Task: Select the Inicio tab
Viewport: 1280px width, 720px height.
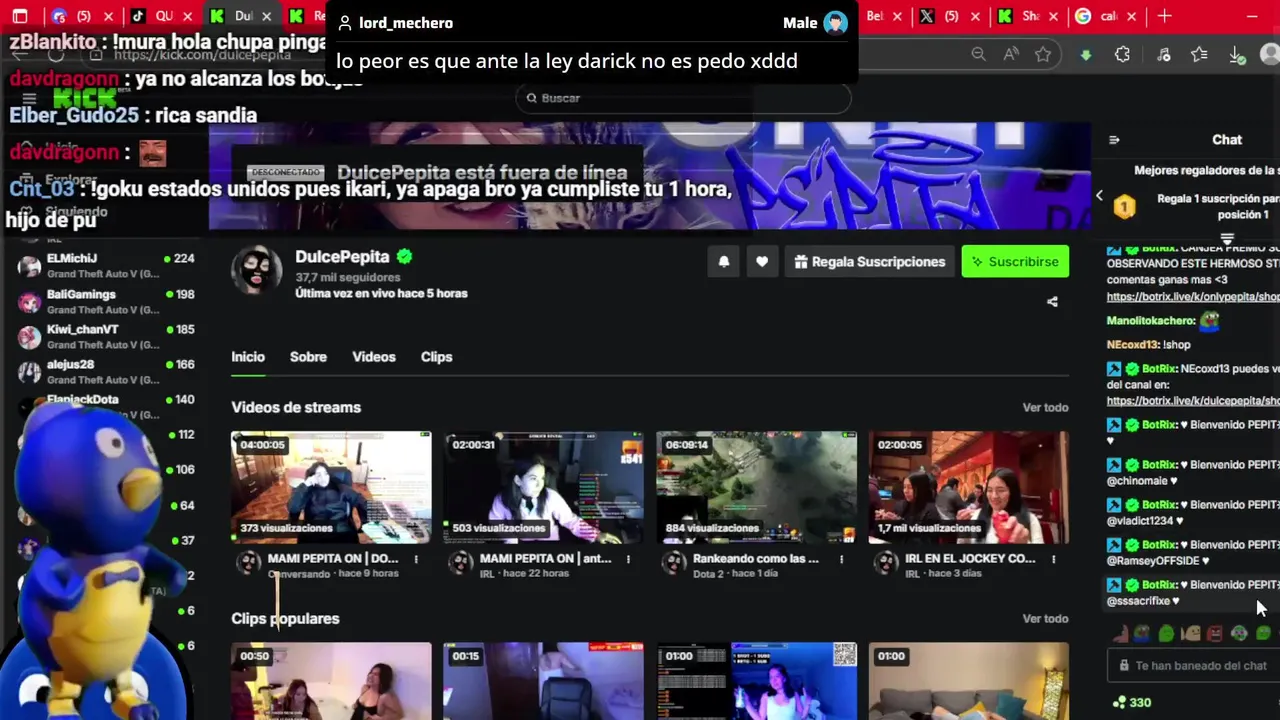Action: (x=248, y=357)
